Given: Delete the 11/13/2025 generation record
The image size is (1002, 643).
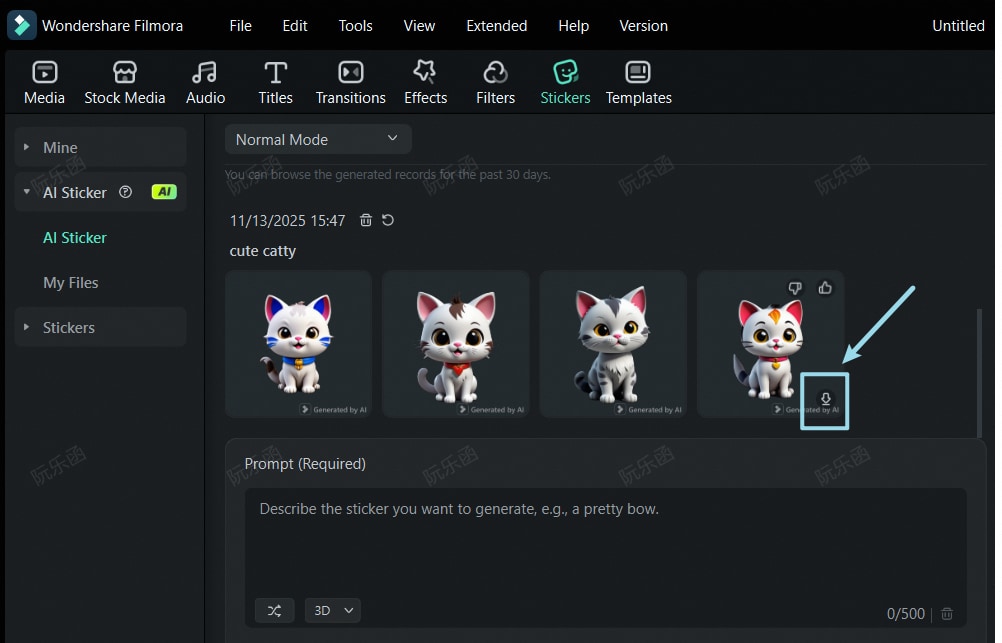Looking at the screenshot, I should tap(366, 220).
